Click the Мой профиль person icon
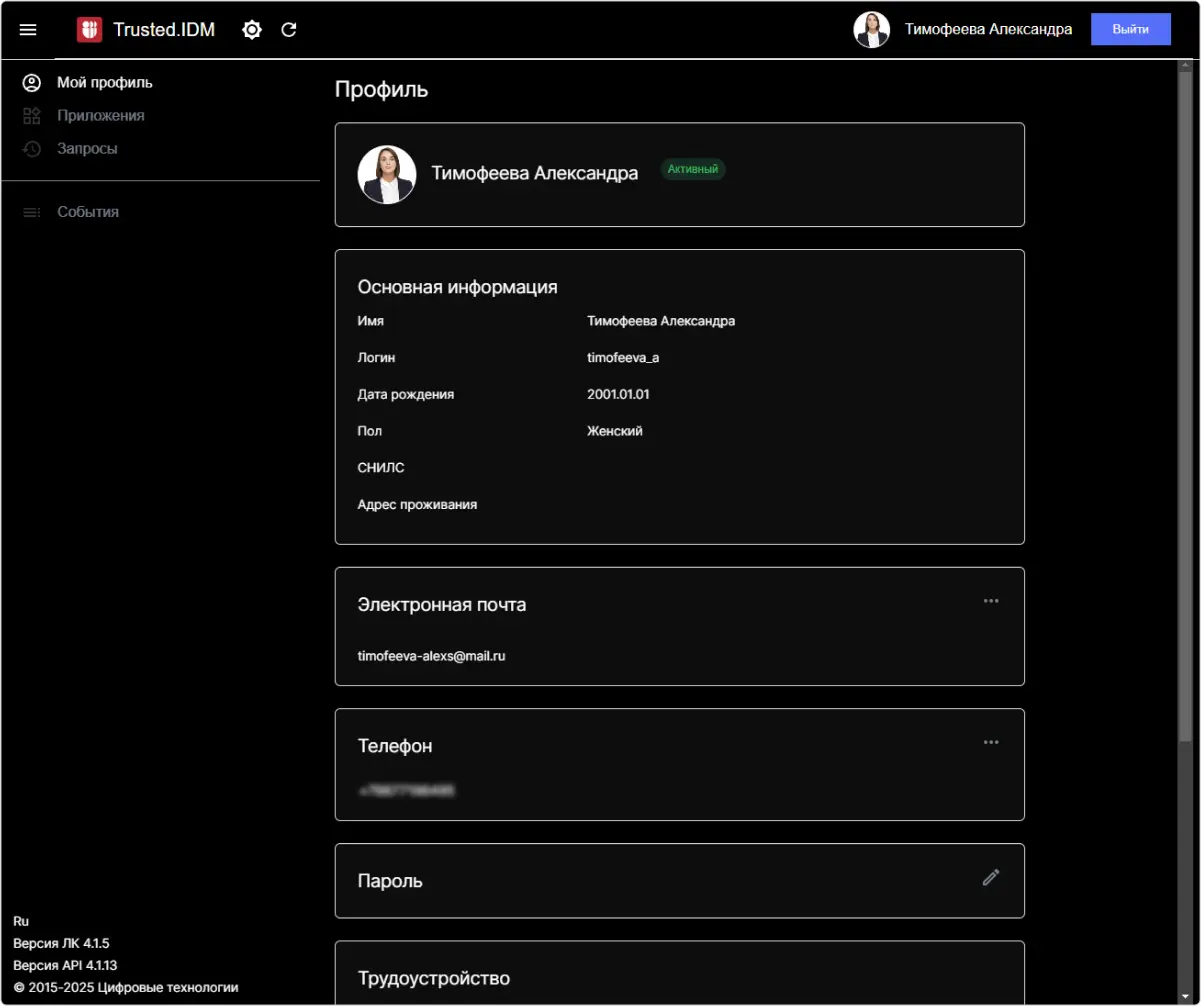Screen dimensions: 1201x1006 [32, 83]
